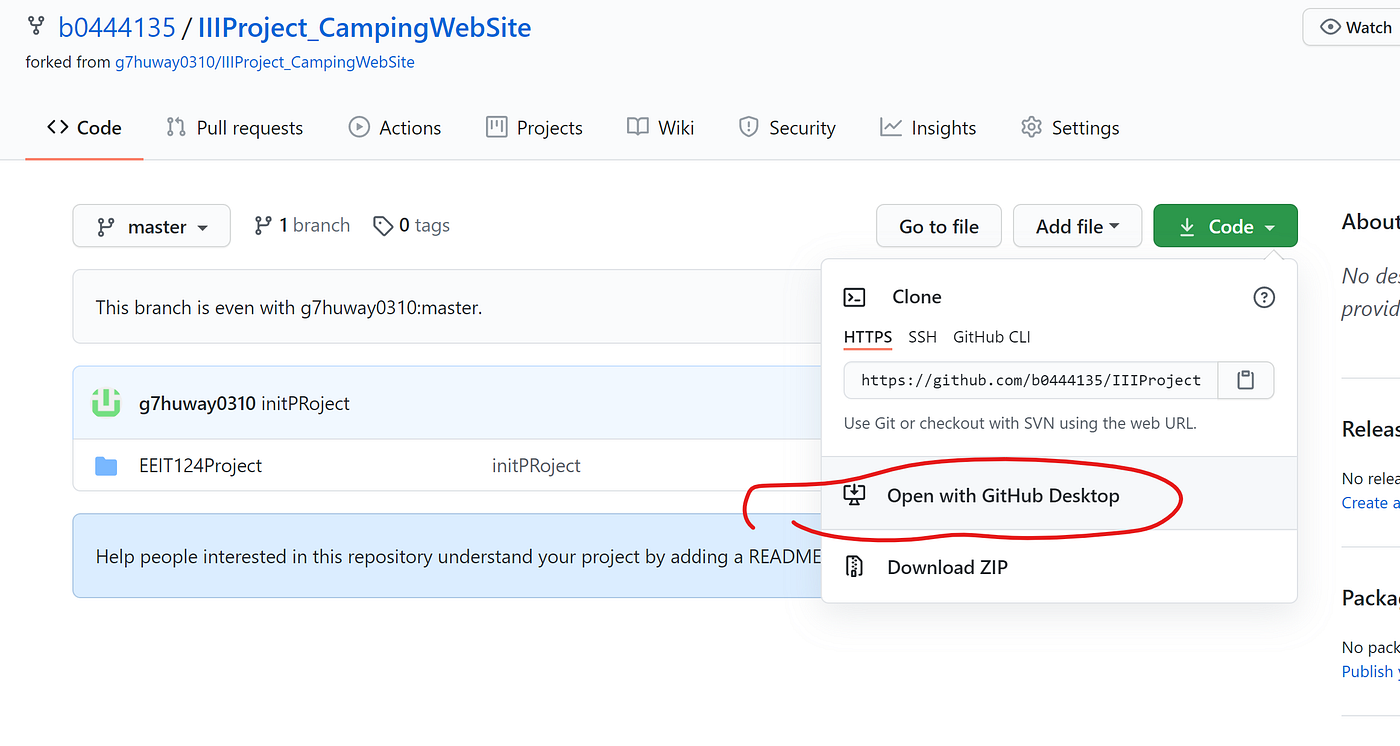This screenshot has width=1400, height=746.
Task: Copy the clone URL with clipboard icon
Action: pos(1245,380)
